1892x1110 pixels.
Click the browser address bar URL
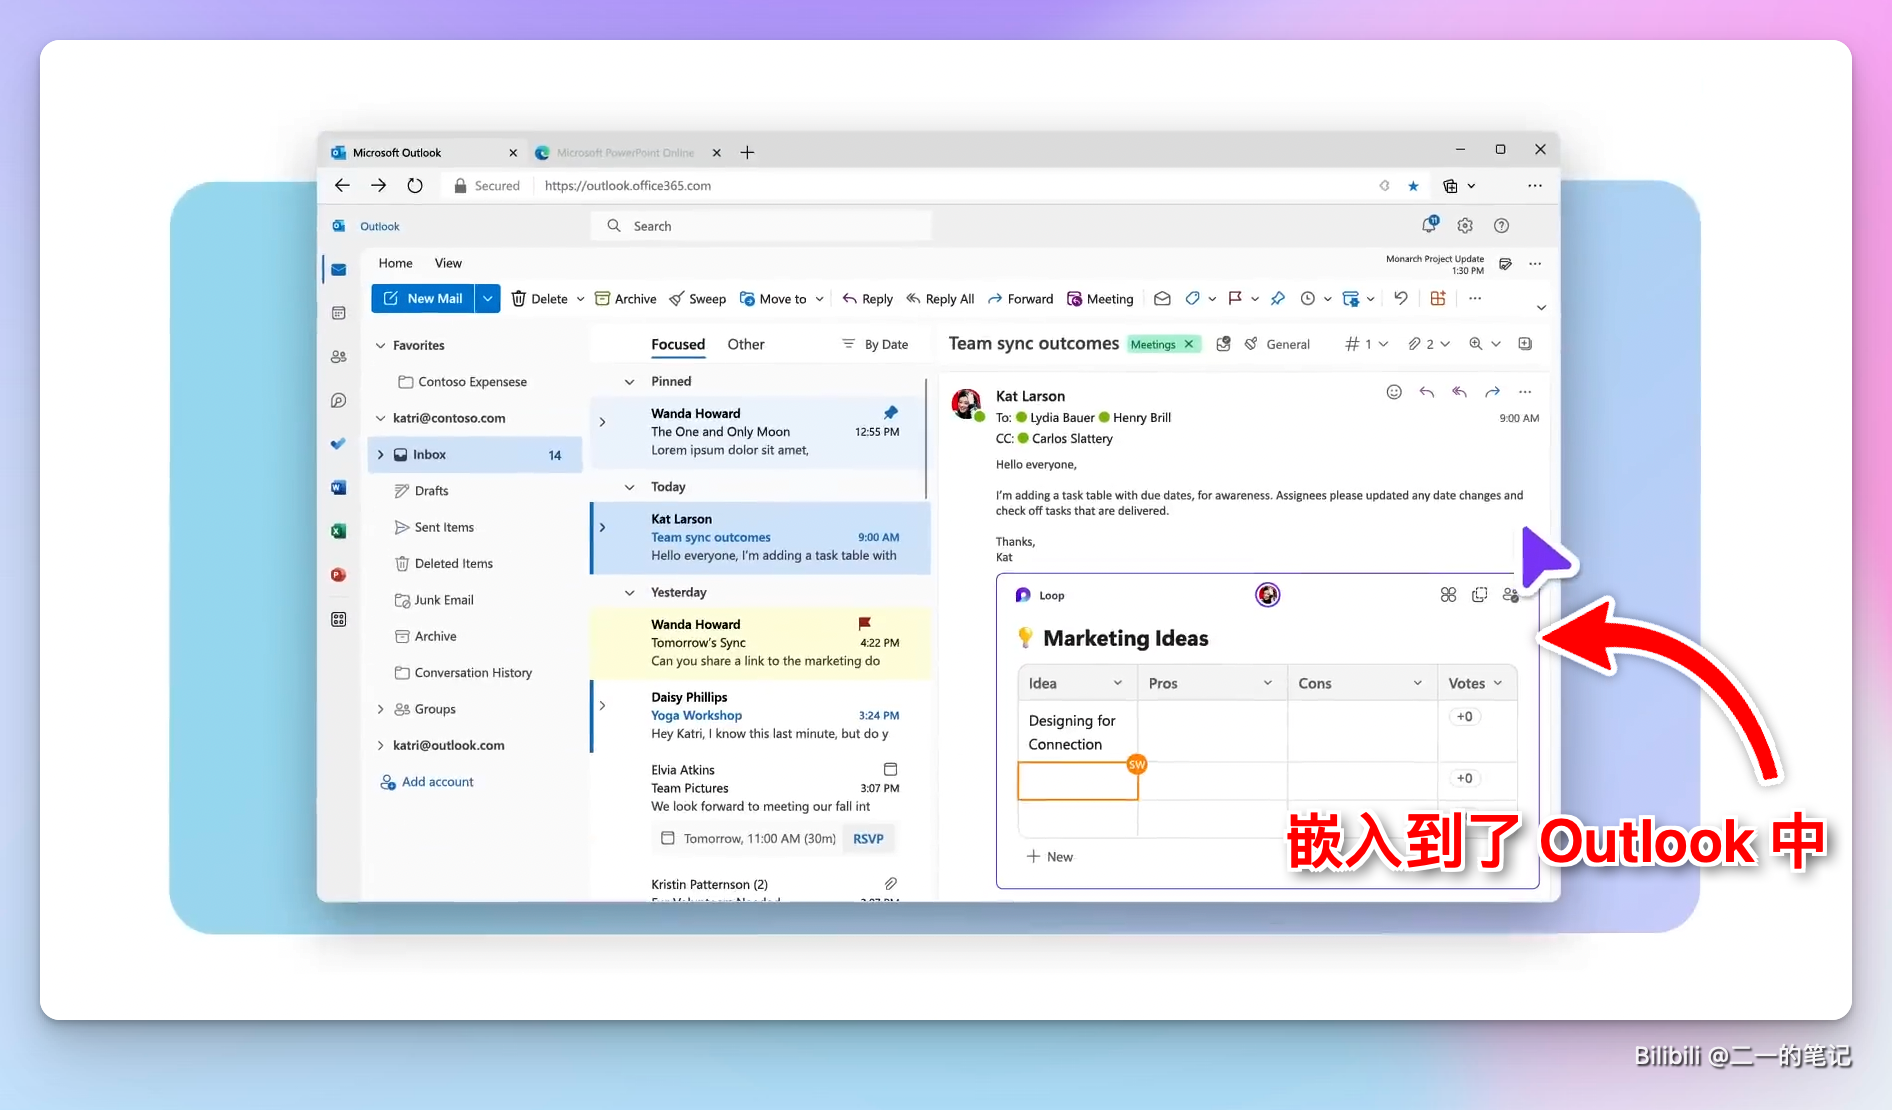(628, 186)
